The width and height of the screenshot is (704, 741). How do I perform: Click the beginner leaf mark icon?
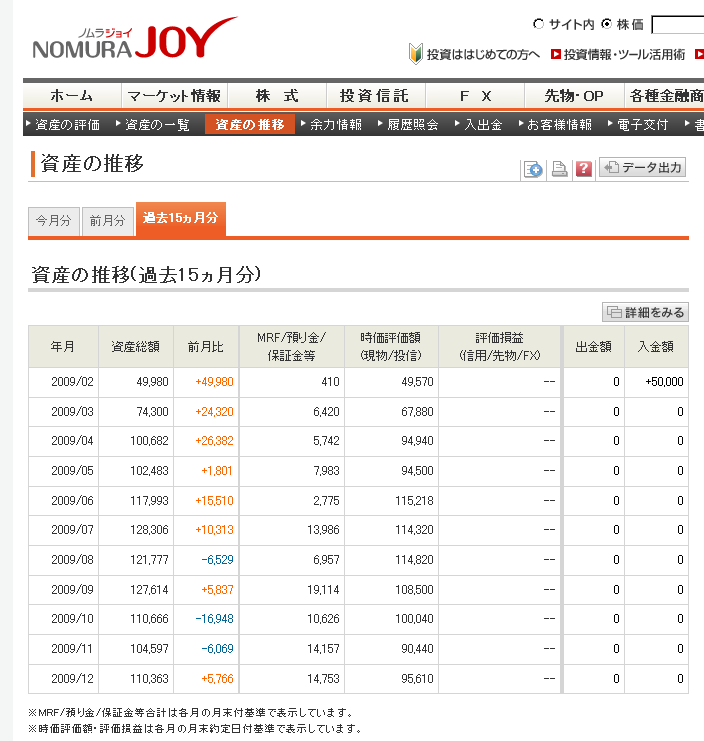coord(415,54)
